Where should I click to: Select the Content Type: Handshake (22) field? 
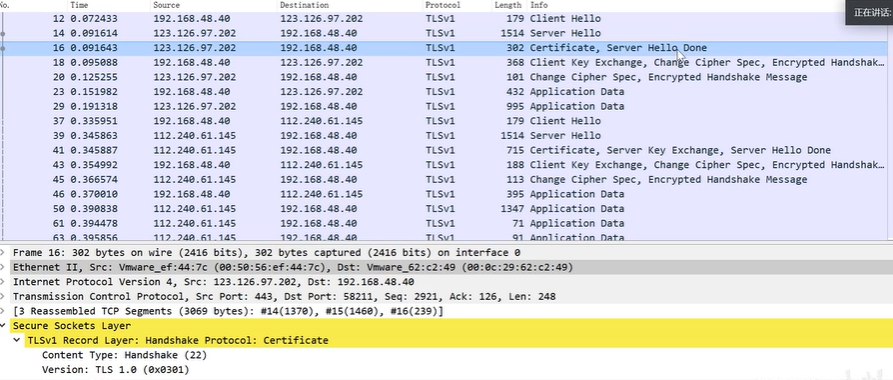coord(124,355)
